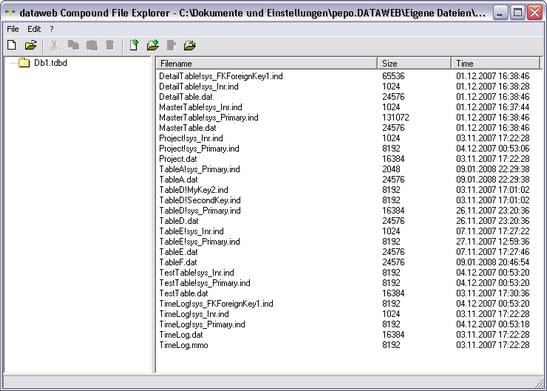Select file TimeLog.mmo

click(183, 345)
